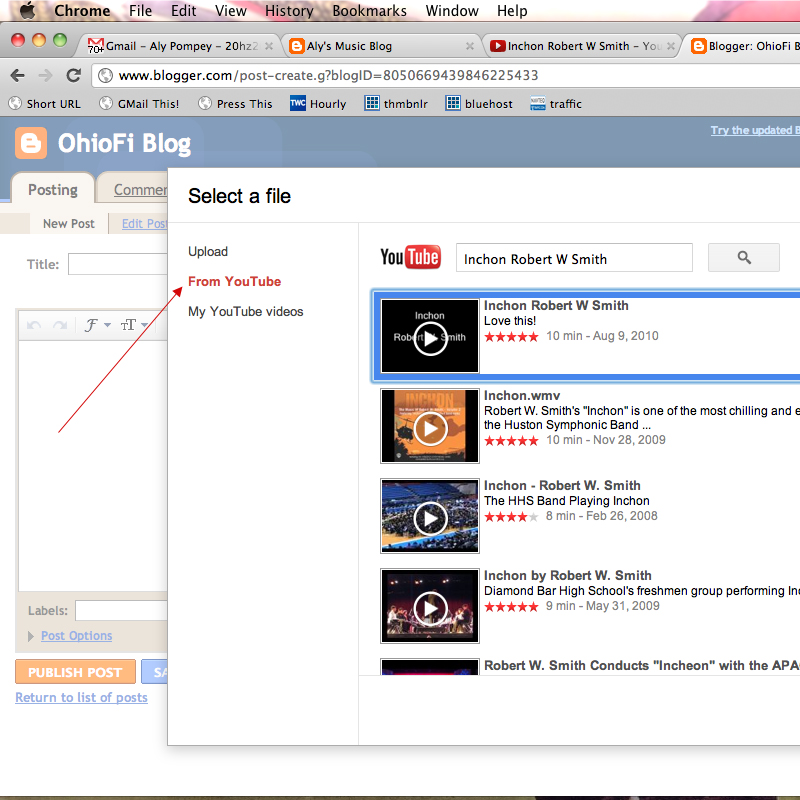The image size is (800, 800).
Task: Select My YouTube videos in the sidebar
Action: click(246, 312)
